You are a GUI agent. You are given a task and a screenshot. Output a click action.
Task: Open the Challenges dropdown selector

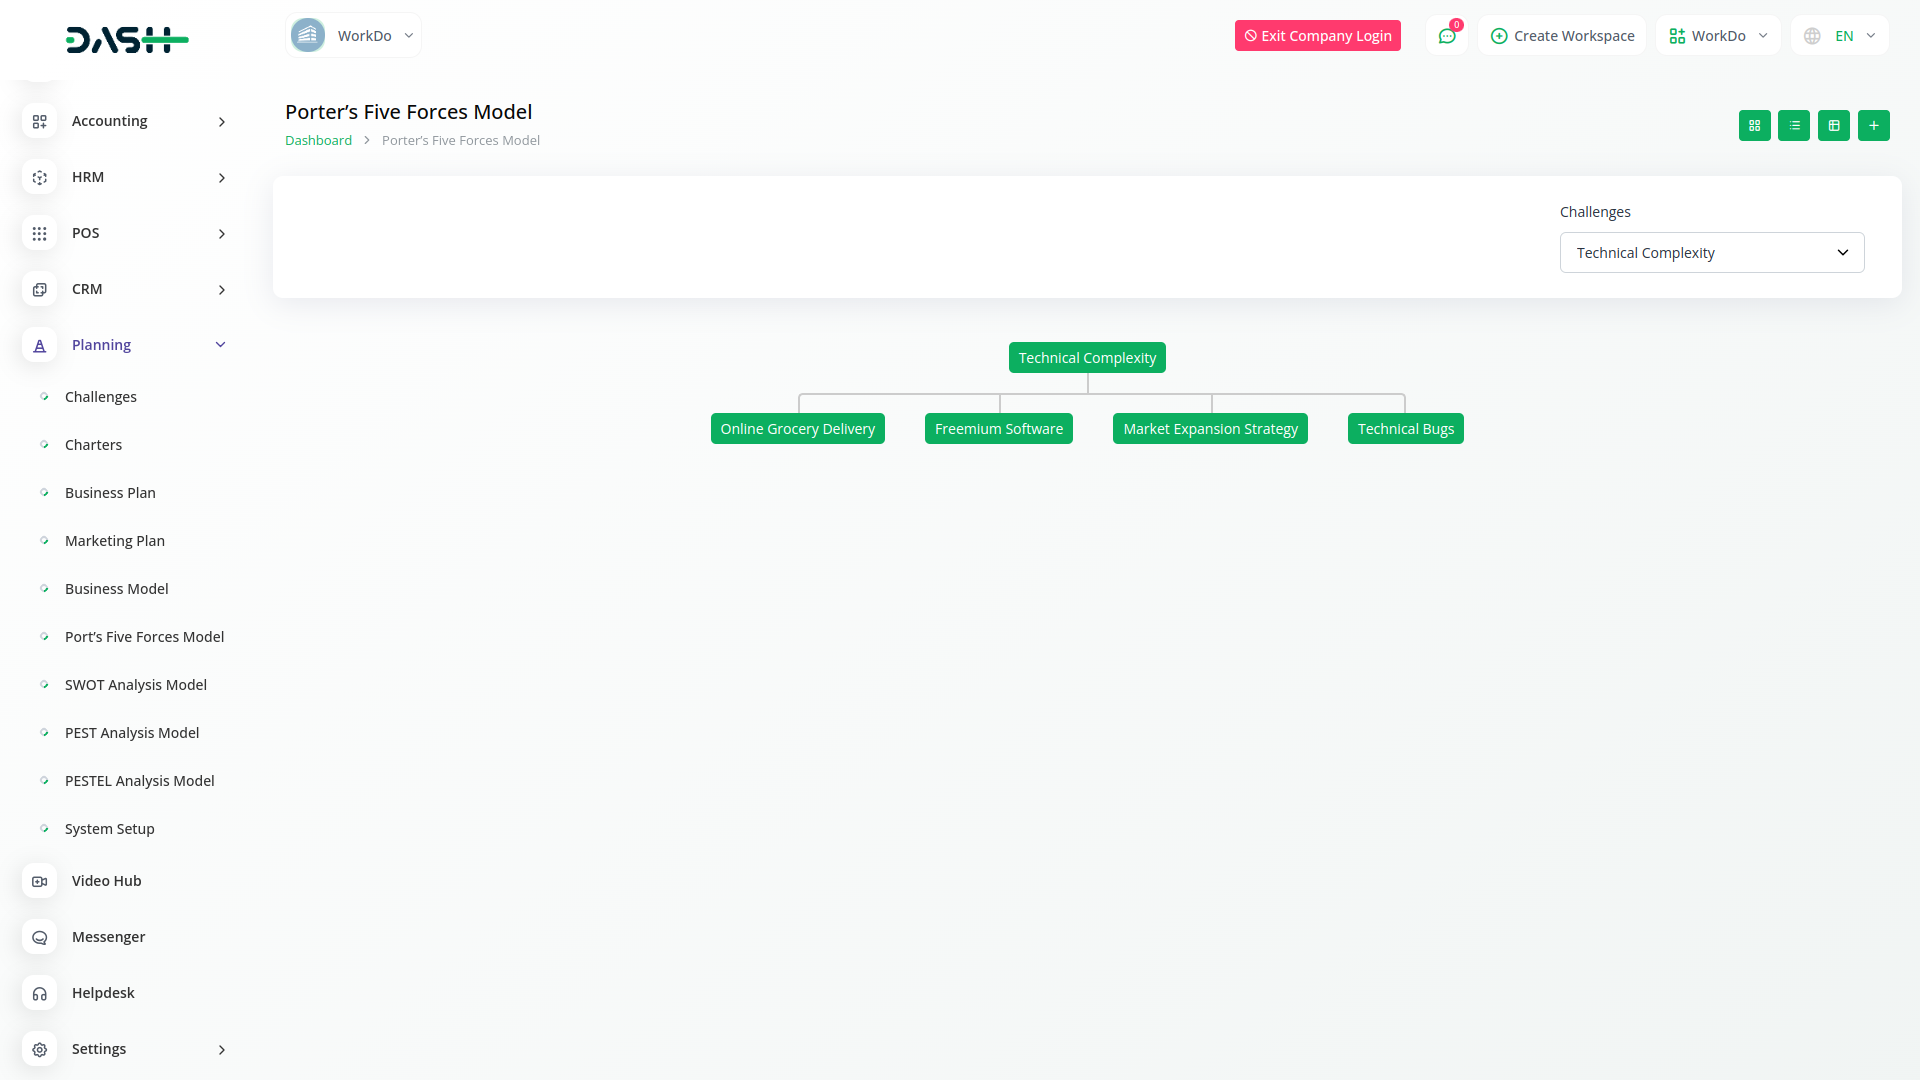1711,253
